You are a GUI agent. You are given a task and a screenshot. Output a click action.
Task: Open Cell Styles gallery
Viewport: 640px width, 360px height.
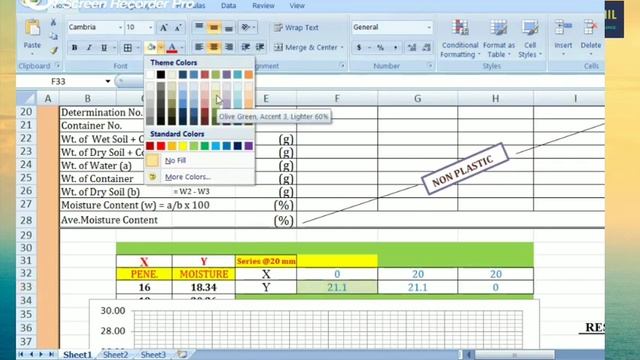530,38
